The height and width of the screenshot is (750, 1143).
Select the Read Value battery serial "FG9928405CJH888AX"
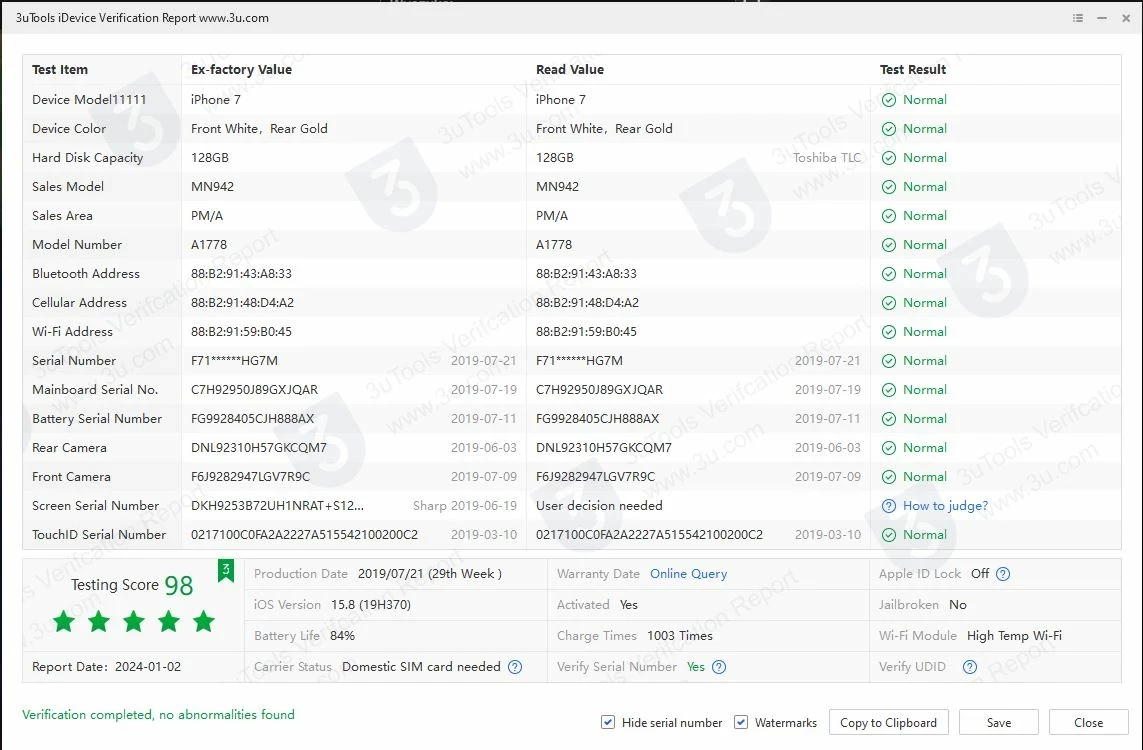pos(598,419)
